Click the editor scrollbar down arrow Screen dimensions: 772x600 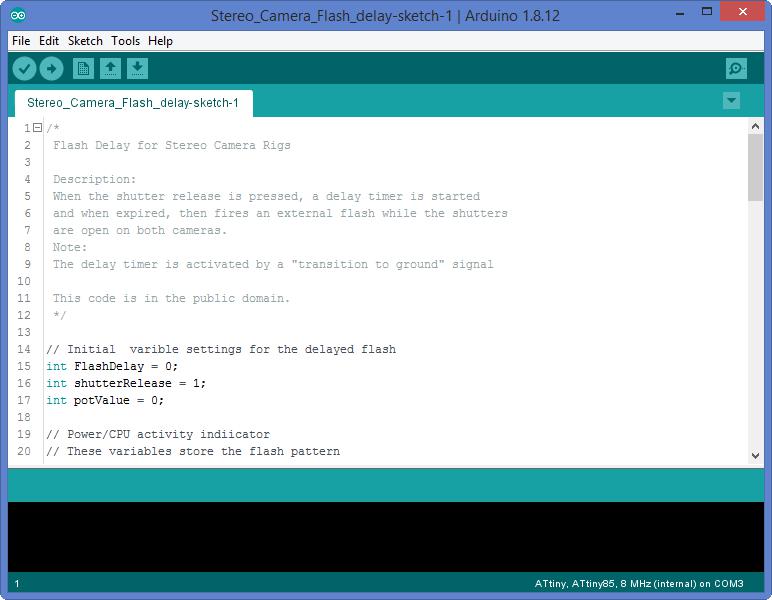[x=755, y=455]
